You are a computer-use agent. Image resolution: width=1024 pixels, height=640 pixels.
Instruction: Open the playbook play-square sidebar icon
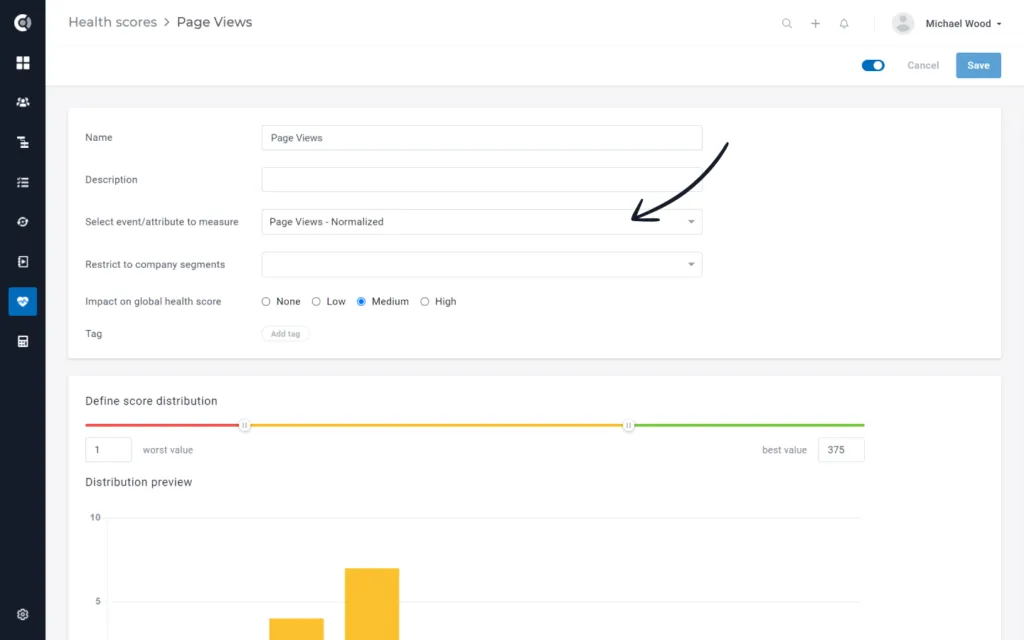[23, 262]
